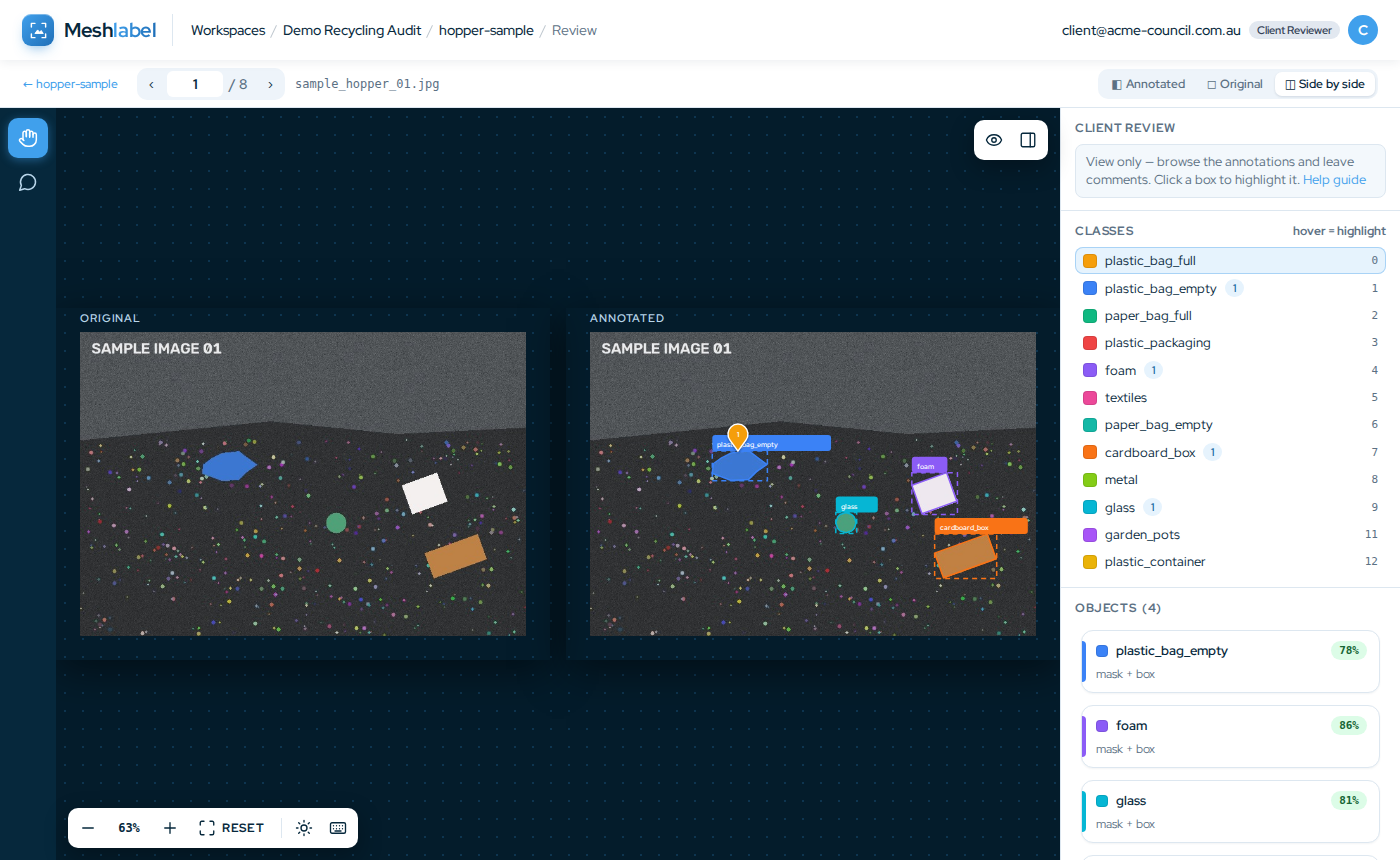Viewport: 1400px width, 860px height.
Task: Click the cardboard_box label on annotated image
Action: click(x=981, y=526)
